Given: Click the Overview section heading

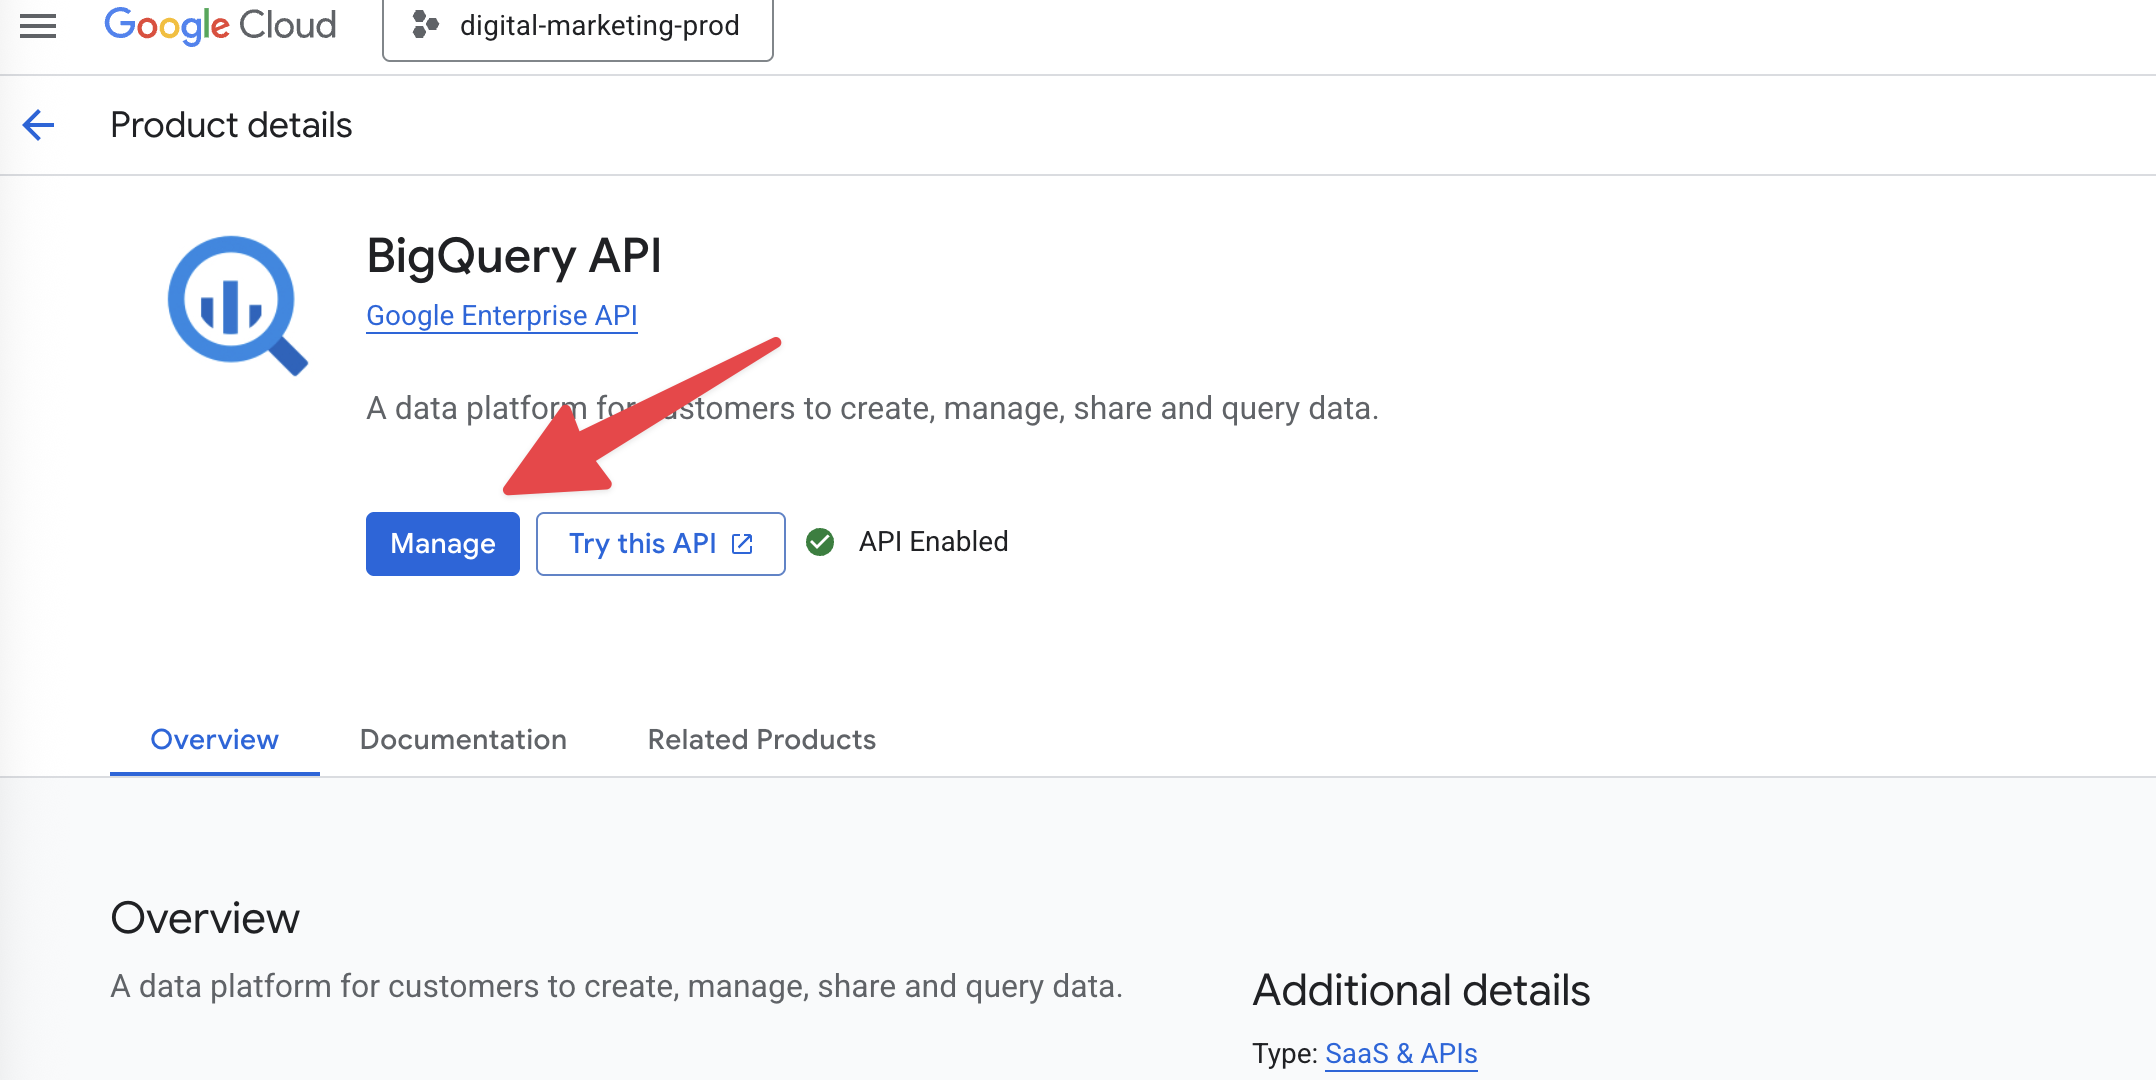Looking at the screenshot, I should click(x=205, y=918).
